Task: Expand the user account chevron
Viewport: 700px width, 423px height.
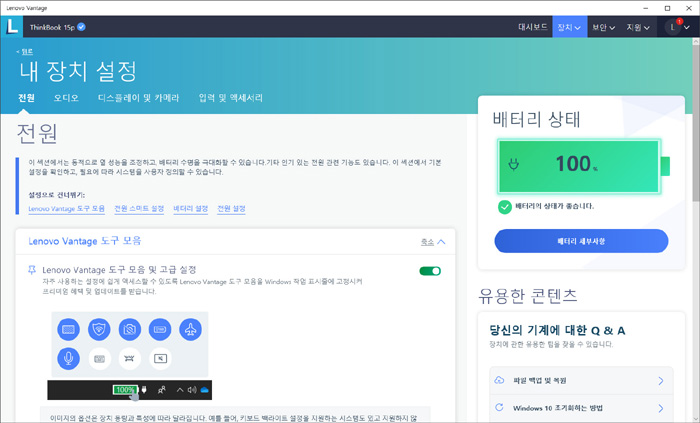Action: coord(687,28)
